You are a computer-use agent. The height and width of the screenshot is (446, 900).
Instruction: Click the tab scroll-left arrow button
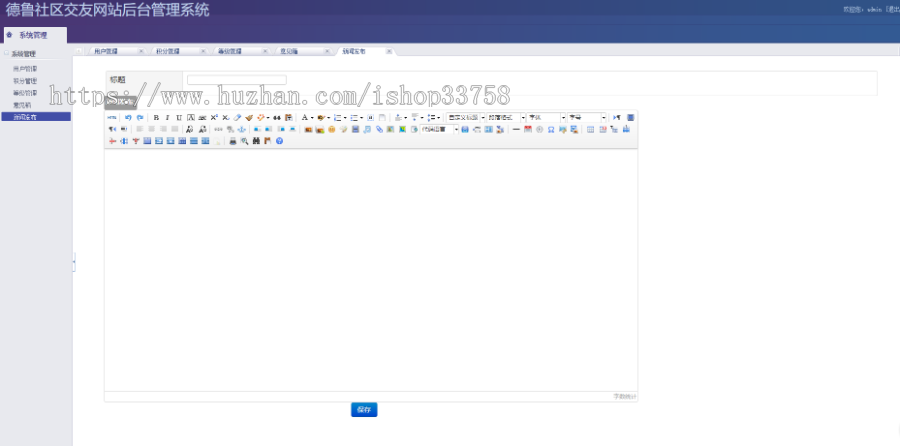[79, 51]
